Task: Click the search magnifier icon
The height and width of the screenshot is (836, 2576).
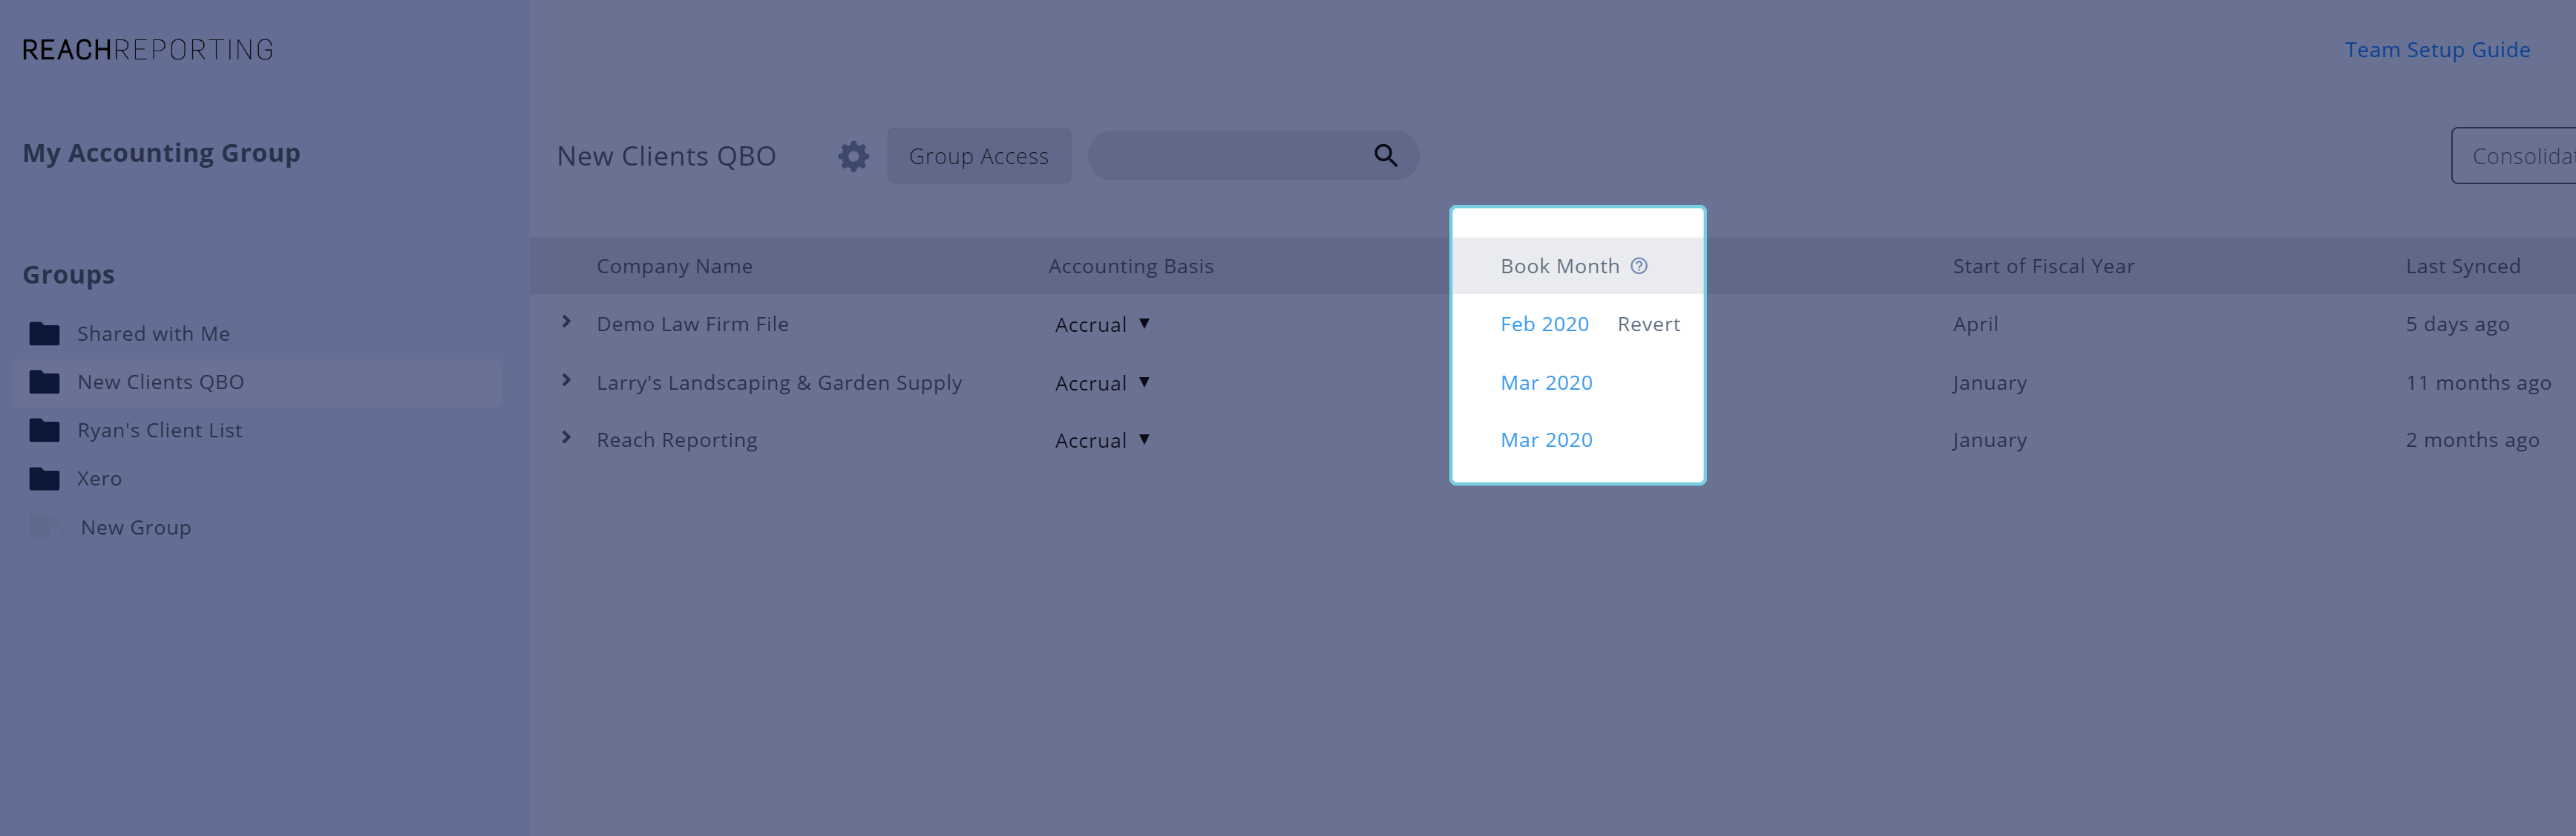Action: pos(1385,155)
